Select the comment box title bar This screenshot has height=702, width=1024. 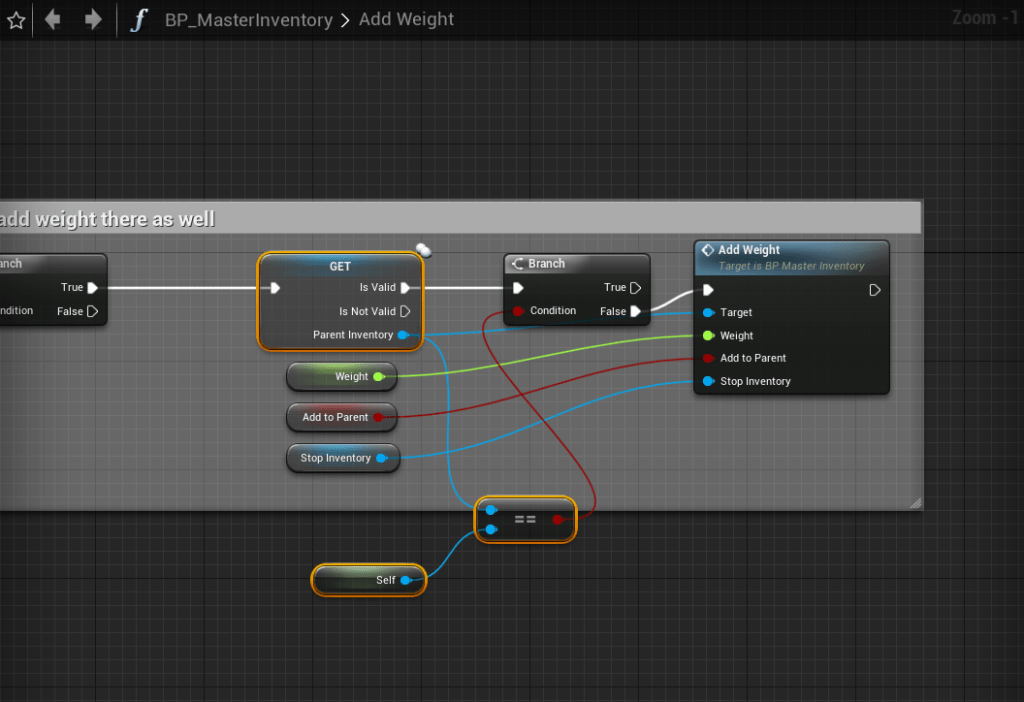click(x=500, y=218)
